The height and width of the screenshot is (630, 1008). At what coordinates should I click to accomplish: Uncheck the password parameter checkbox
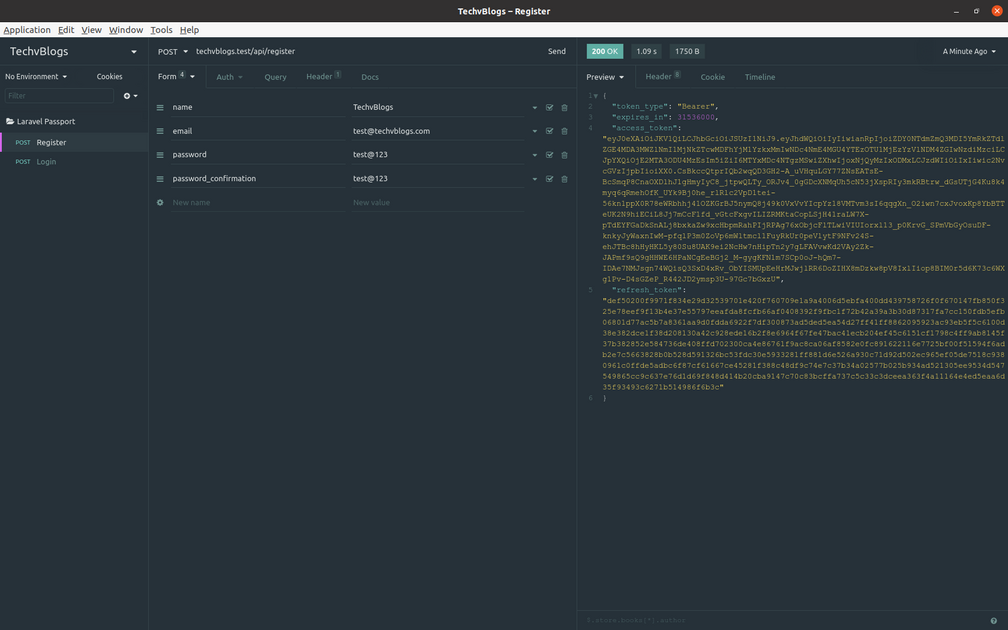pos(549,155)
